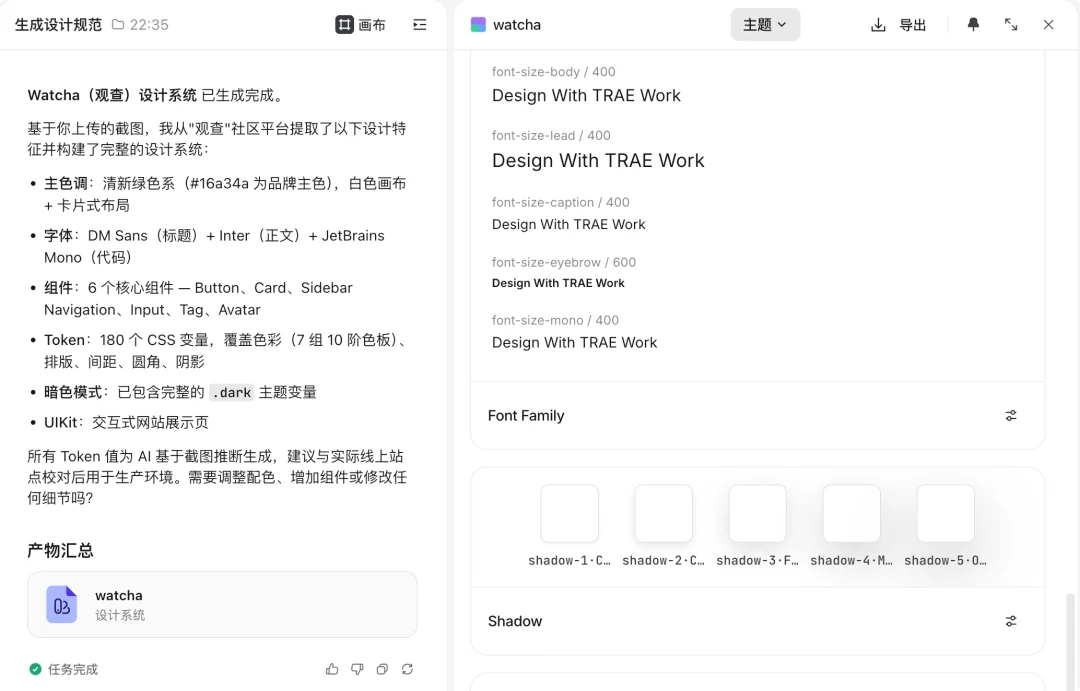The height and width of the screenshot is (691, 1080).
Task: Regenerate the response with refresh icon
Action: [407, 669]
